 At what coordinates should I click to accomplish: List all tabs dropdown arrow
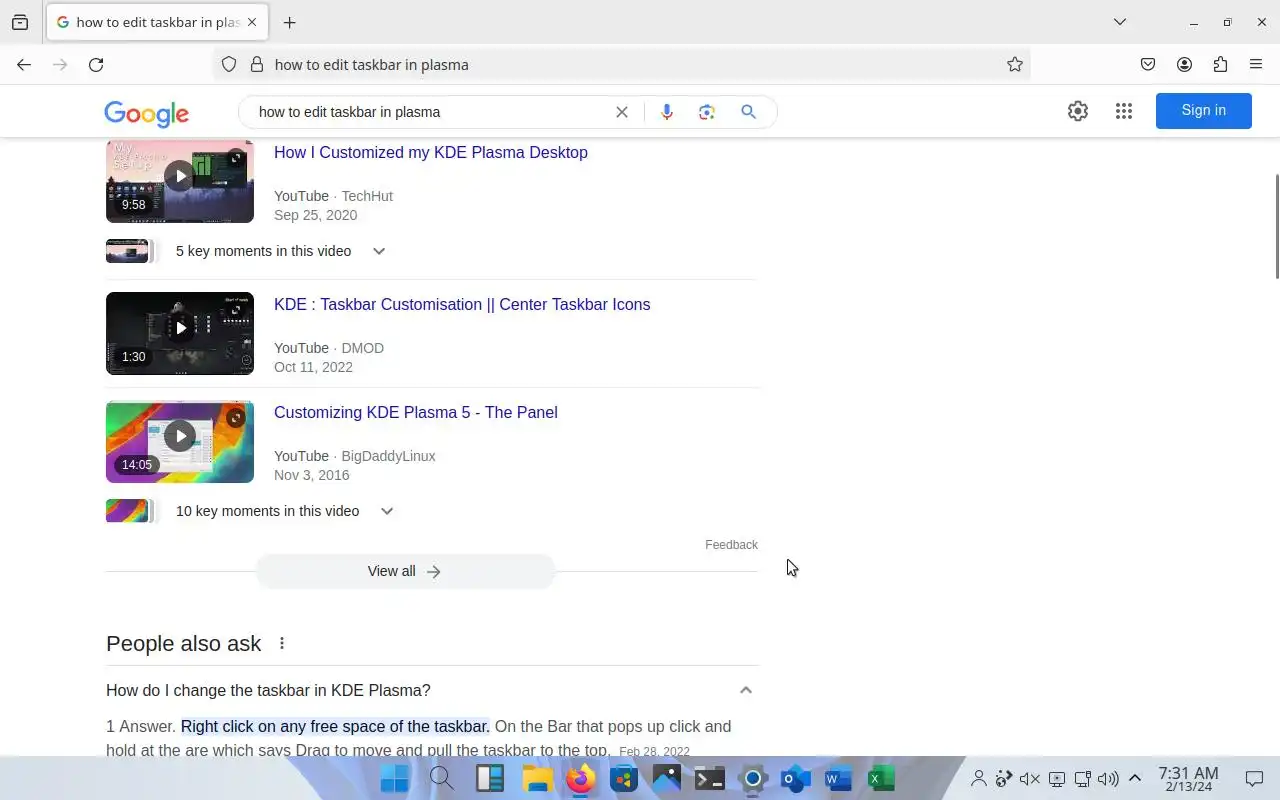point(1120,22)
